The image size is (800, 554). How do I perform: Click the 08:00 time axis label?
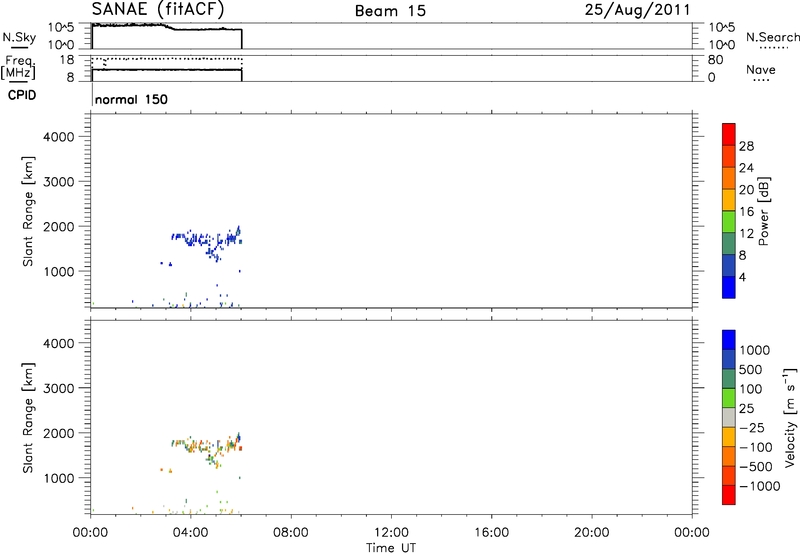point(291,533)
